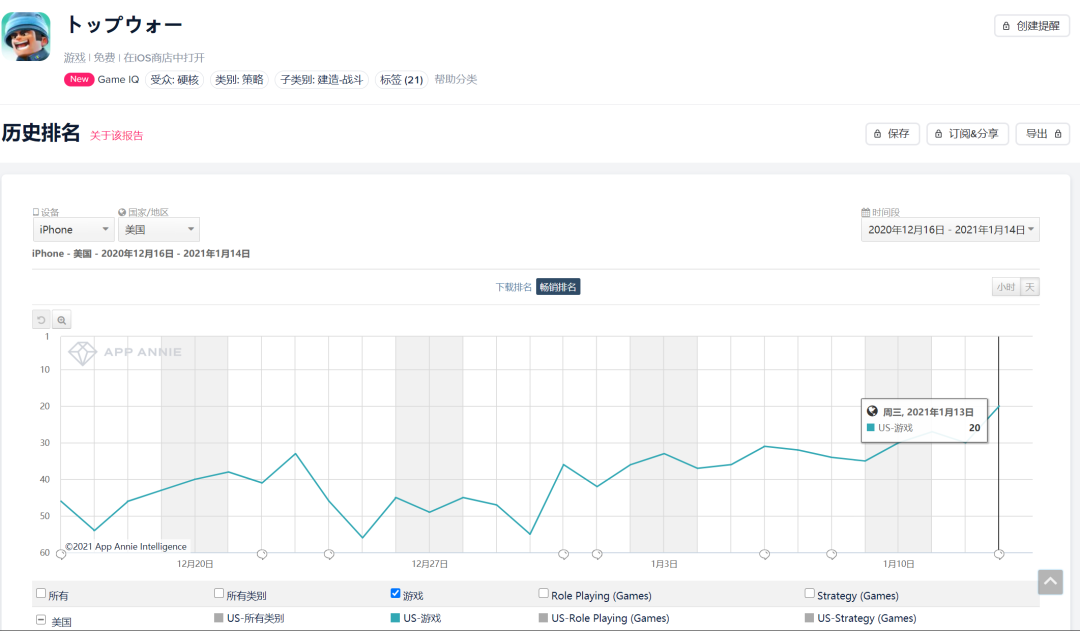Select the 小时 hourly view tab
The image size is (1080, 631).
point(1005,287)
